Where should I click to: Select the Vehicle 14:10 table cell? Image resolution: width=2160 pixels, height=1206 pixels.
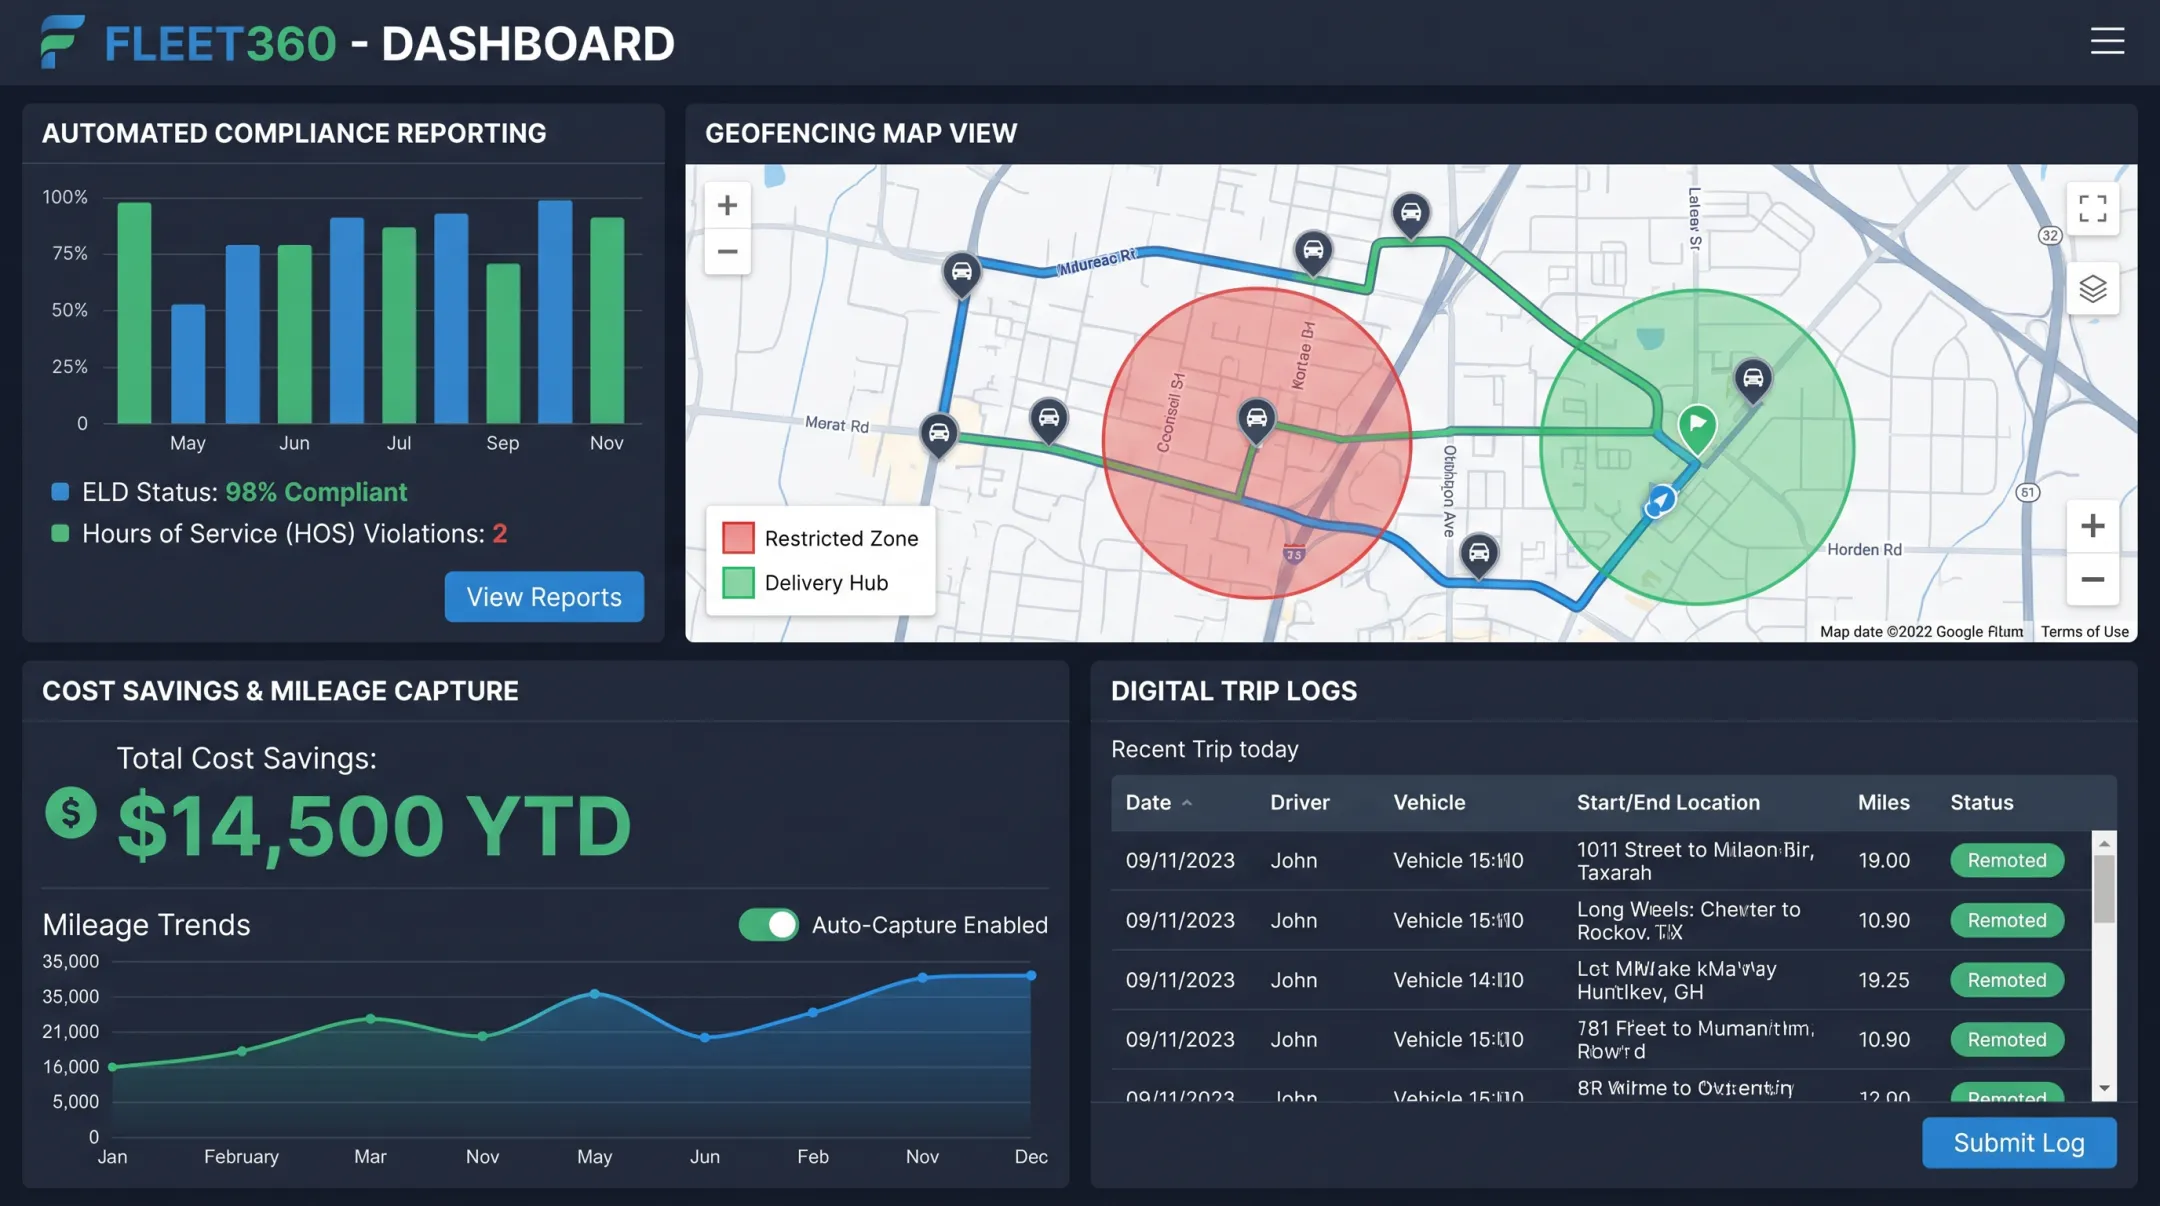[x=1458, y=980]
